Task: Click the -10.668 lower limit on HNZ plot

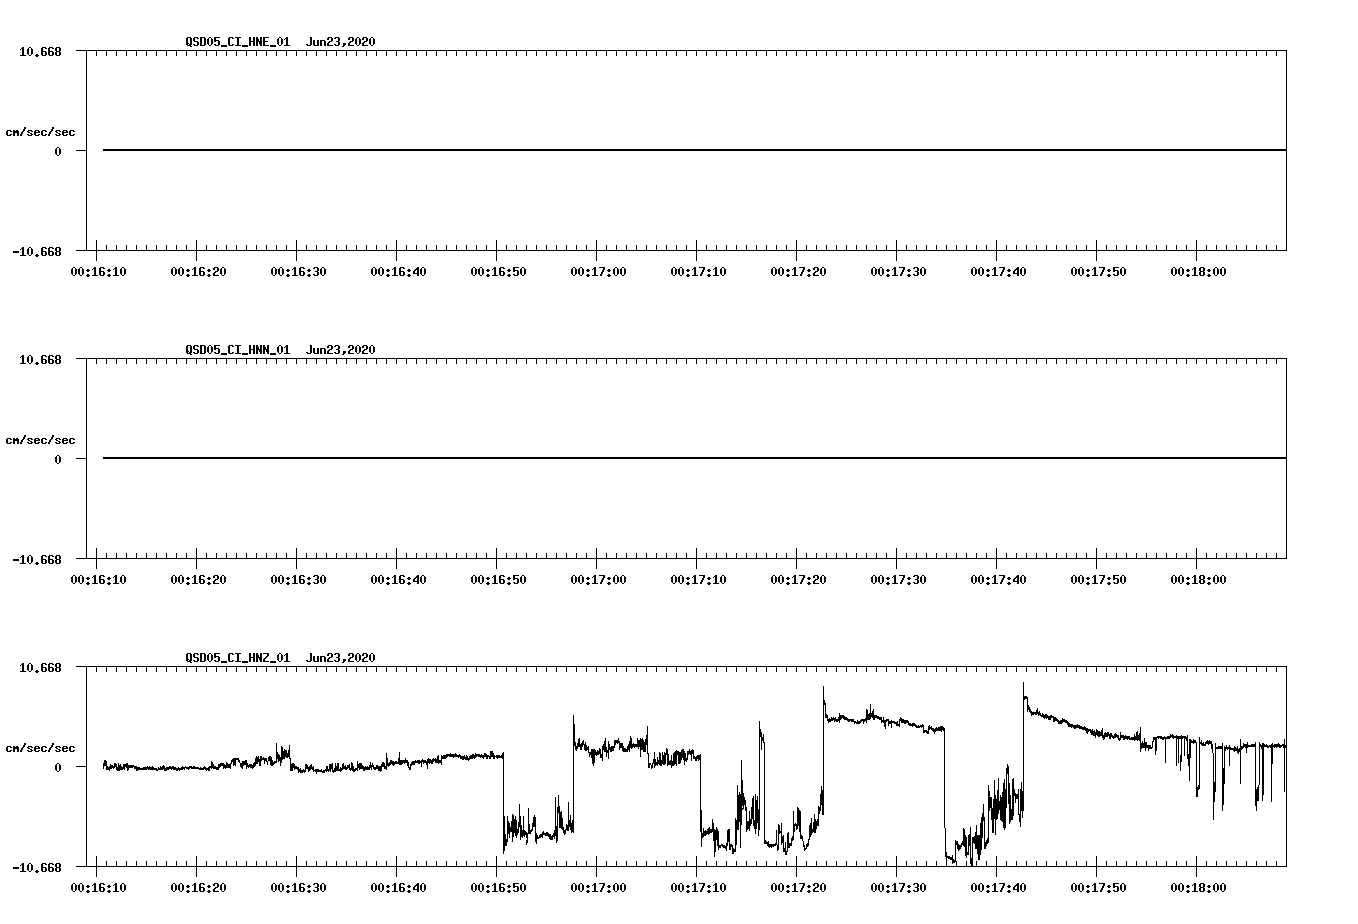Action: [37, 867]
